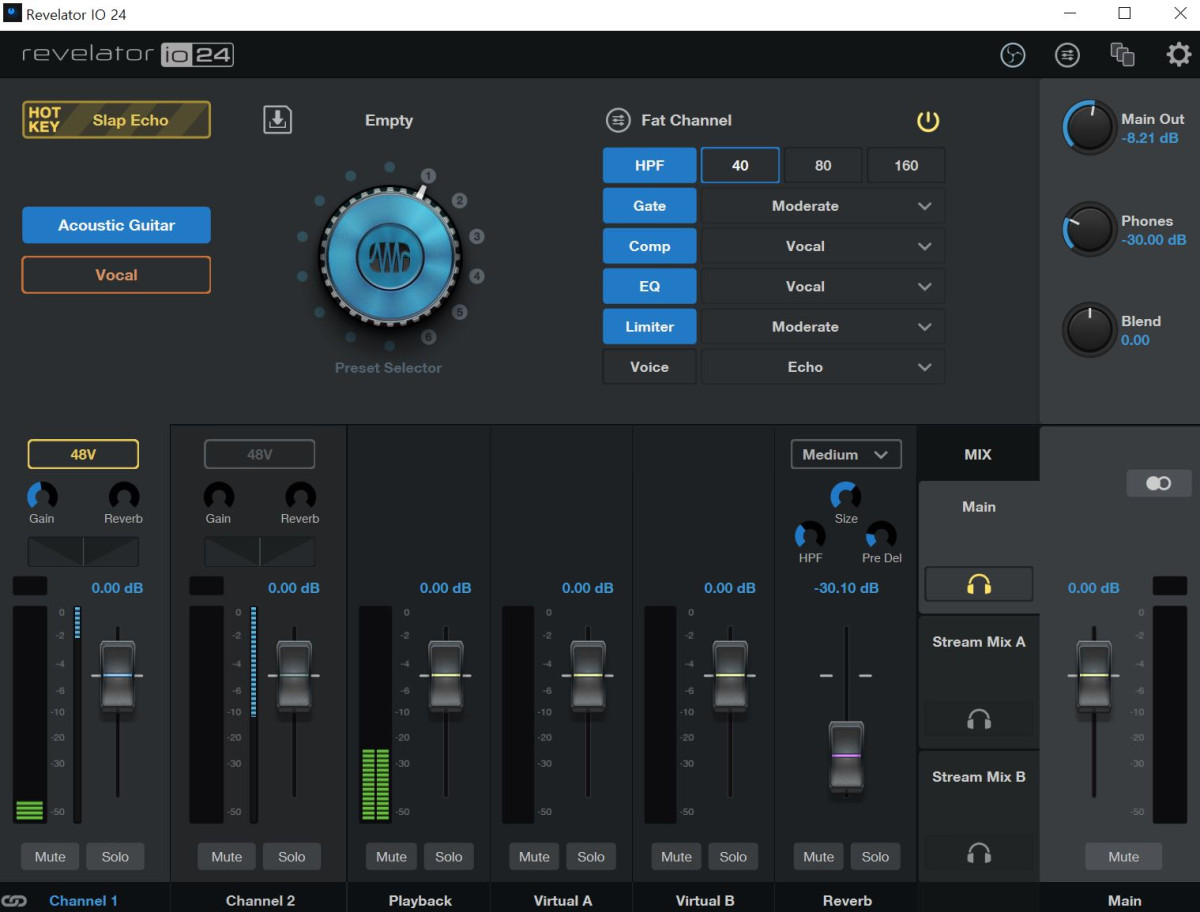
Task: Open the settings gear in the header
Action: [1179, 55]
